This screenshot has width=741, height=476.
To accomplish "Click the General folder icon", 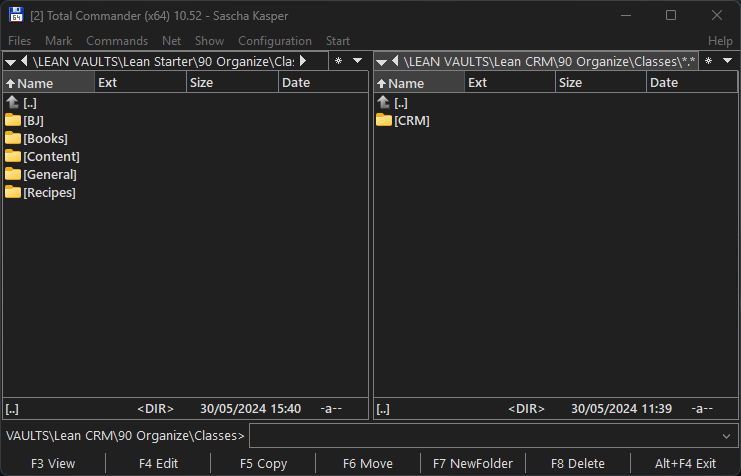I will click(13, 174).
